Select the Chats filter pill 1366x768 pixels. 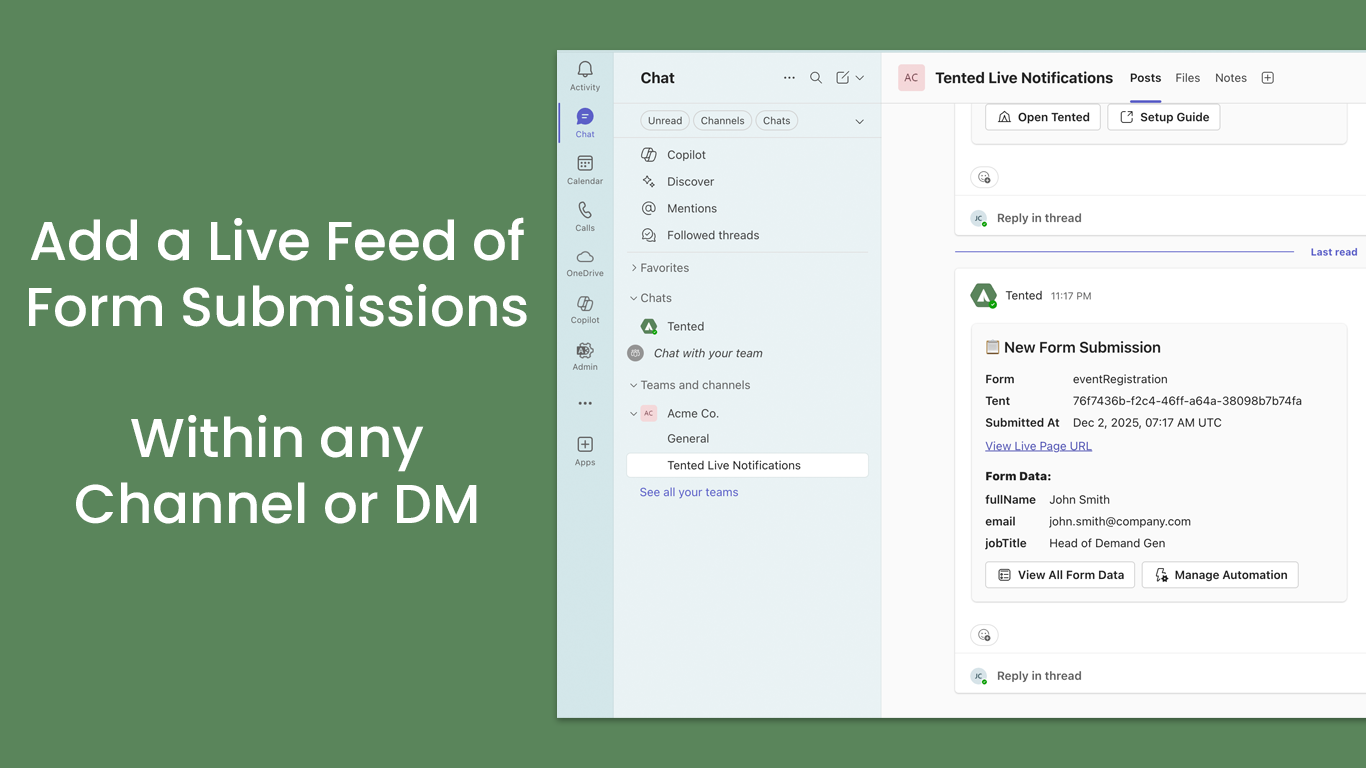(777, 121)
